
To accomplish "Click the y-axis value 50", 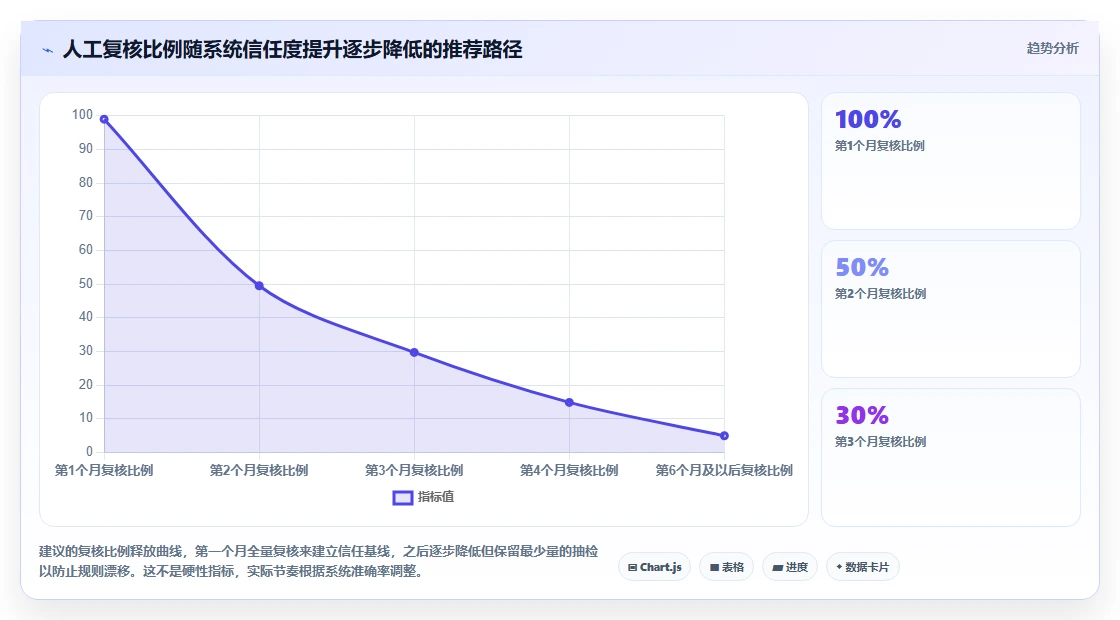I will [x=86, y=284].
